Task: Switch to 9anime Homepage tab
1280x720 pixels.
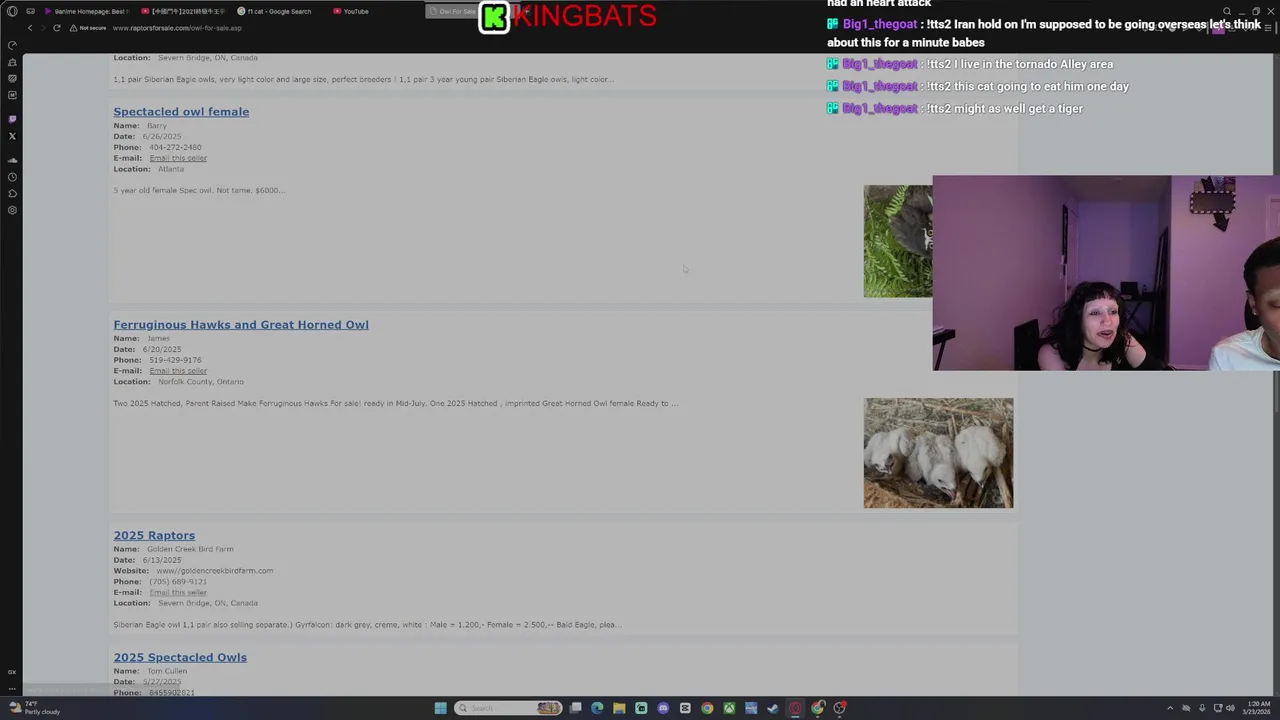Action: pyautogui.click(x=88, y=11)
